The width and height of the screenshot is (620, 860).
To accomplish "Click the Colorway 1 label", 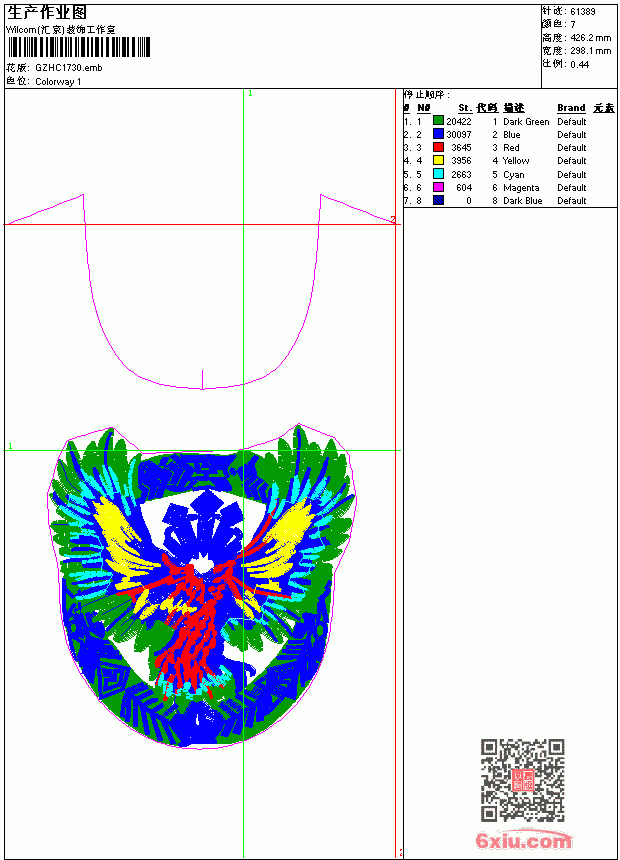I will point(58,82).
